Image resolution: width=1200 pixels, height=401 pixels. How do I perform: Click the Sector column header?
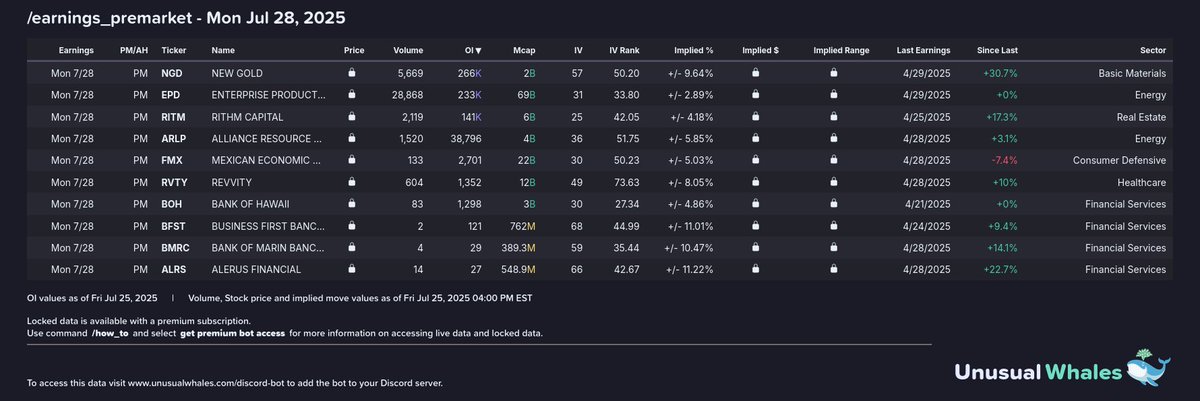(x=1152, y=50)
